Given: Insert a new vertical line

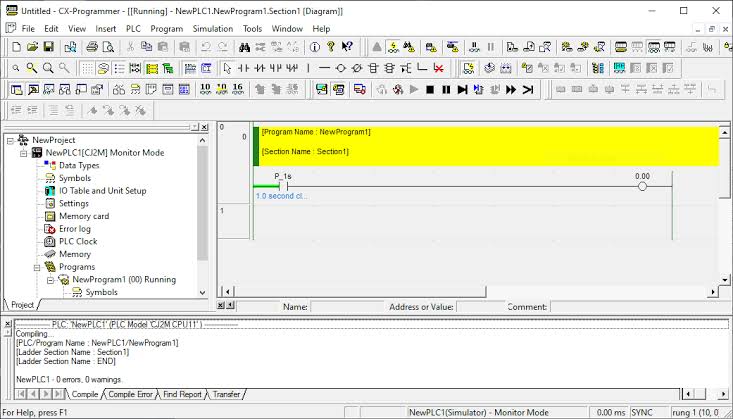Looking at the screenshot, I should [x=308, y=68].
